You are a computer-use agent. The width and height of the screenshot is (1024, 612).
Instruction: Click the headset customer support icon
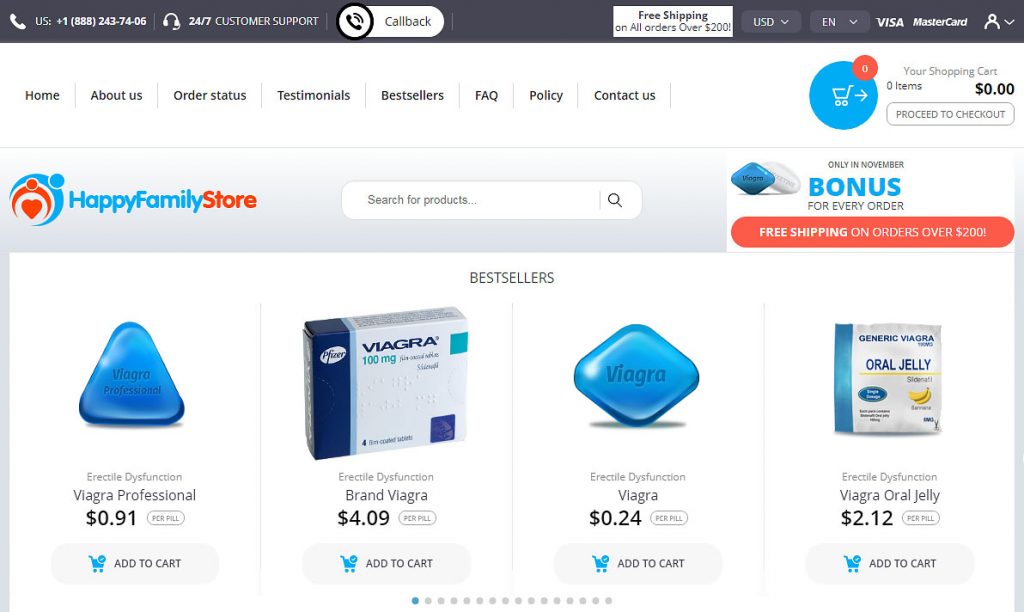pyautogui.click(x=172, y=22)
